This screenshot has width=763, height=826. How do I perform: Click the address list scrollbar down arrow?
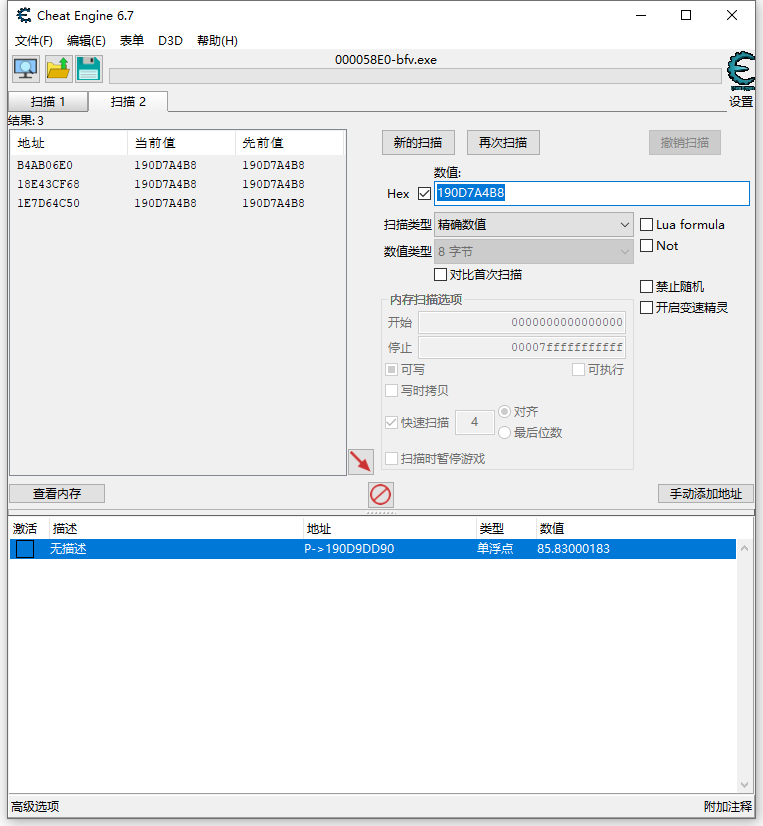pyautogui.click(x=745, y=784)
